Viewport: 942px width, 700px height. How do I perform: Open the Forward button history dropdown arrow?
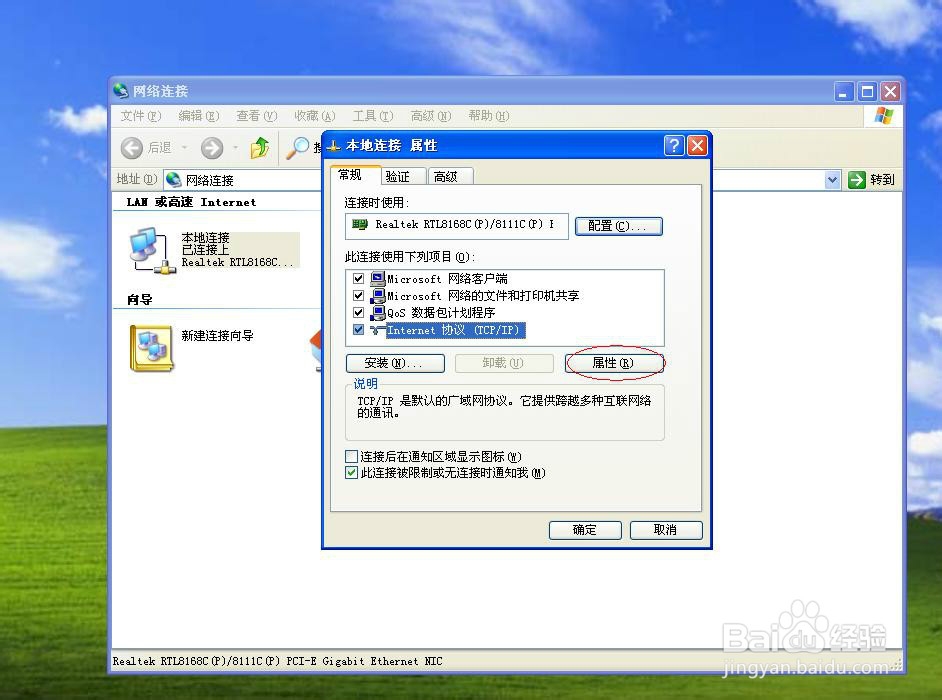pos(236,148)
